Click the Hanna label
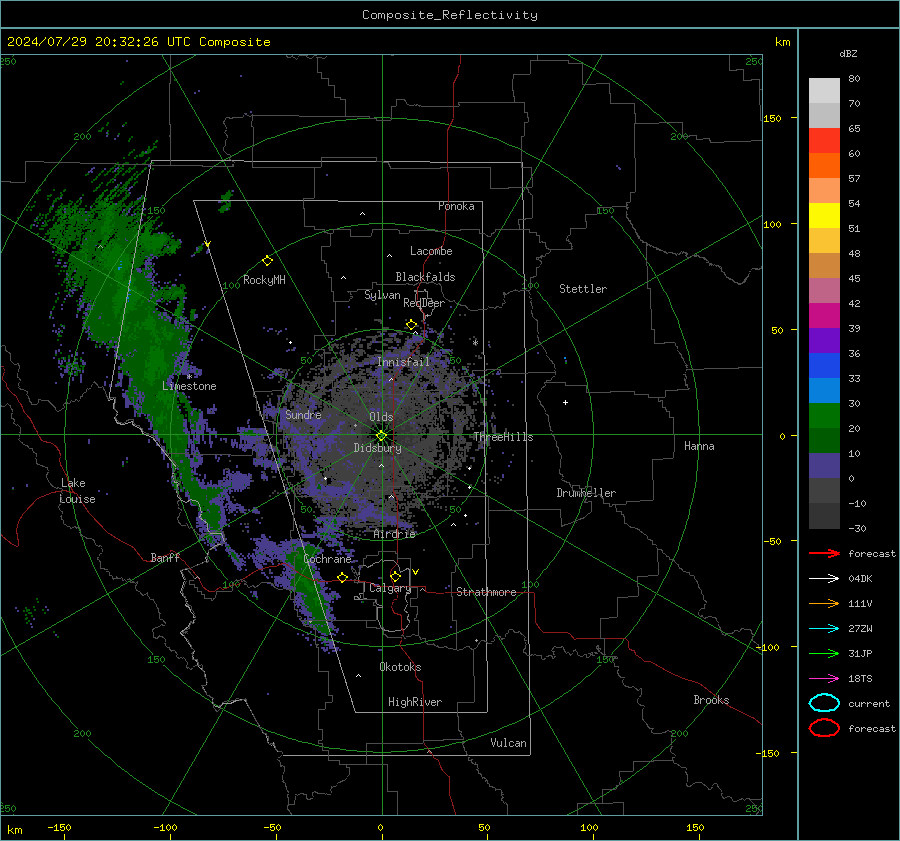 tap(699, 446)
